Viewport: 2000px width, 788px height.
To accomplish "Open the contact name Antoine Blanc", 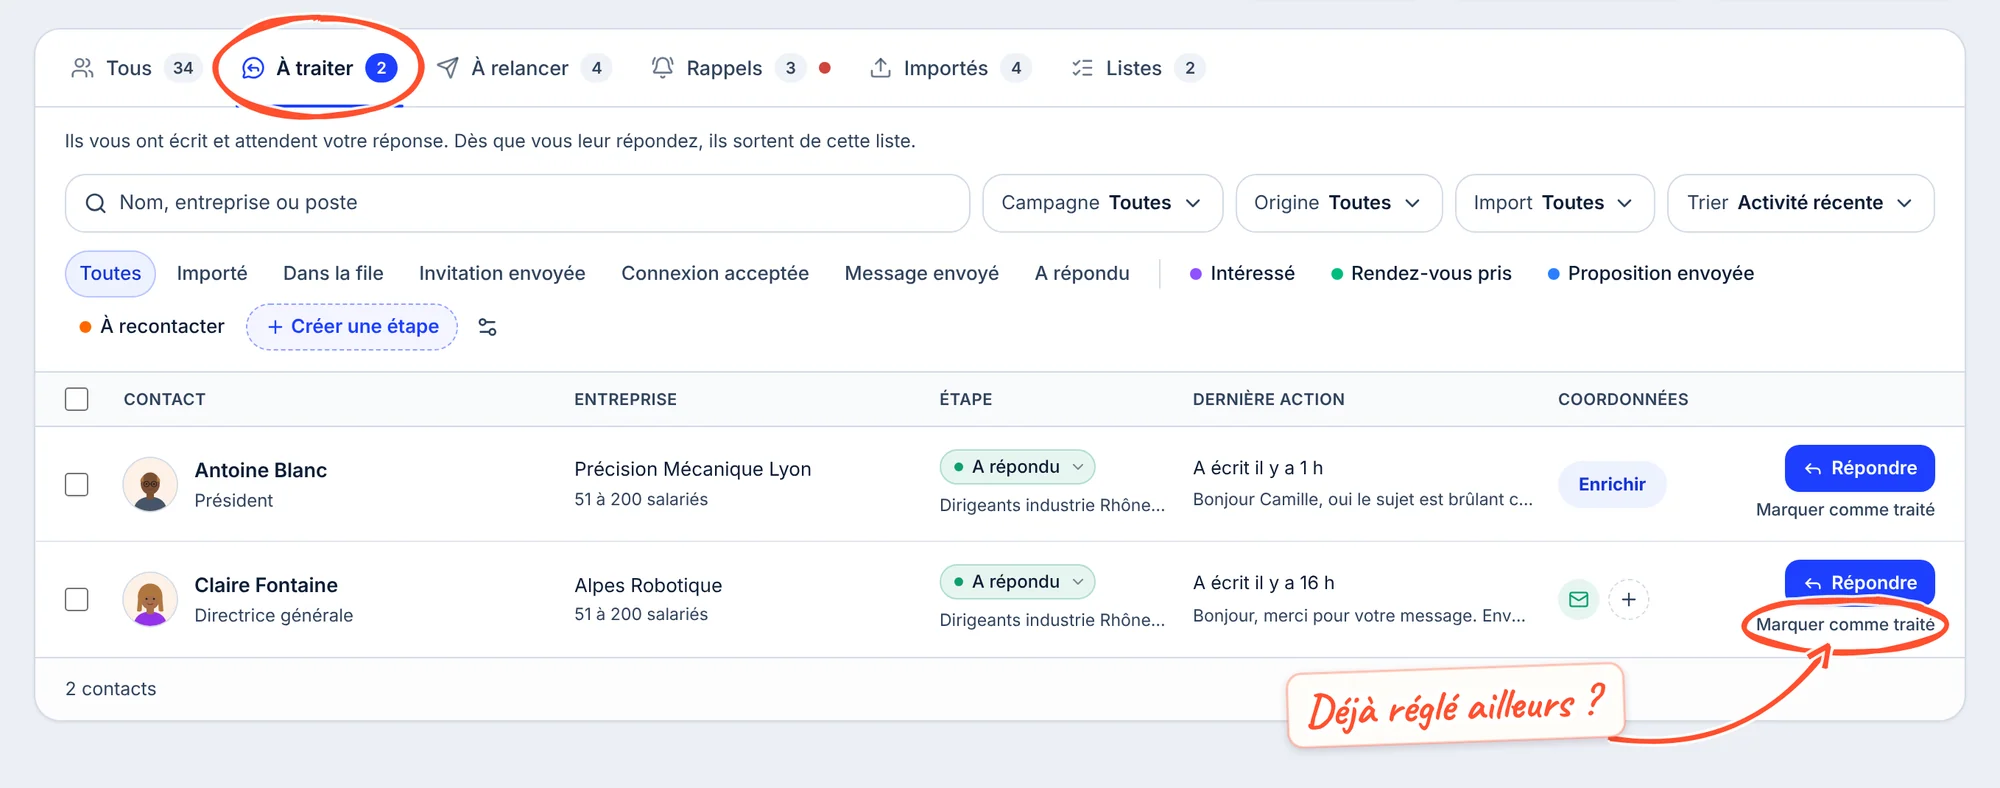I will 261,470.
